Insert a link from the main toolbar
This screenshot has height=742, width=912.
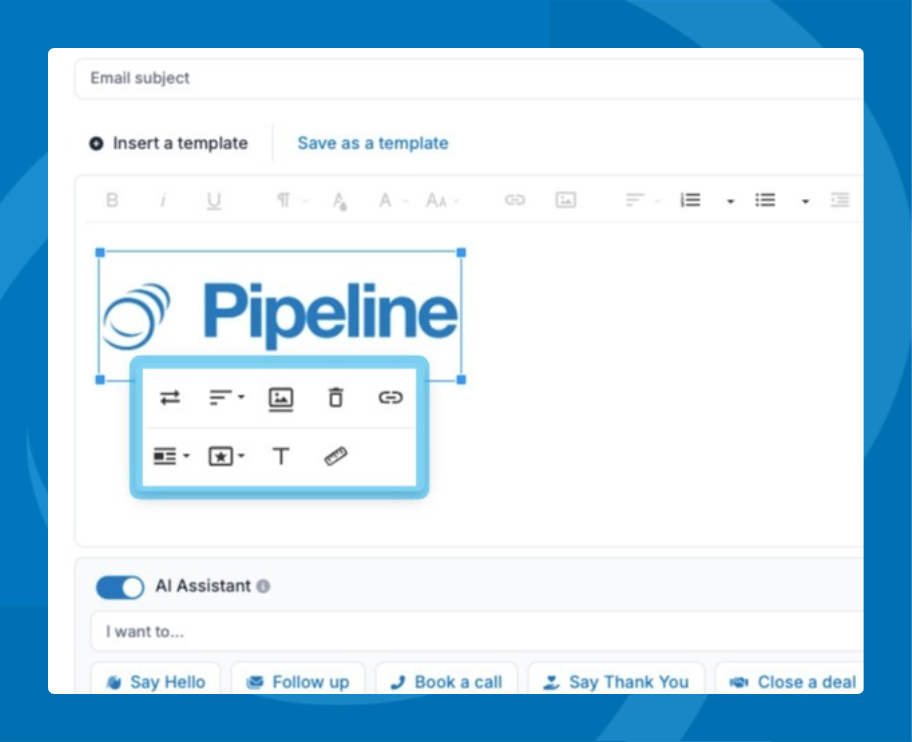(515, 200)
